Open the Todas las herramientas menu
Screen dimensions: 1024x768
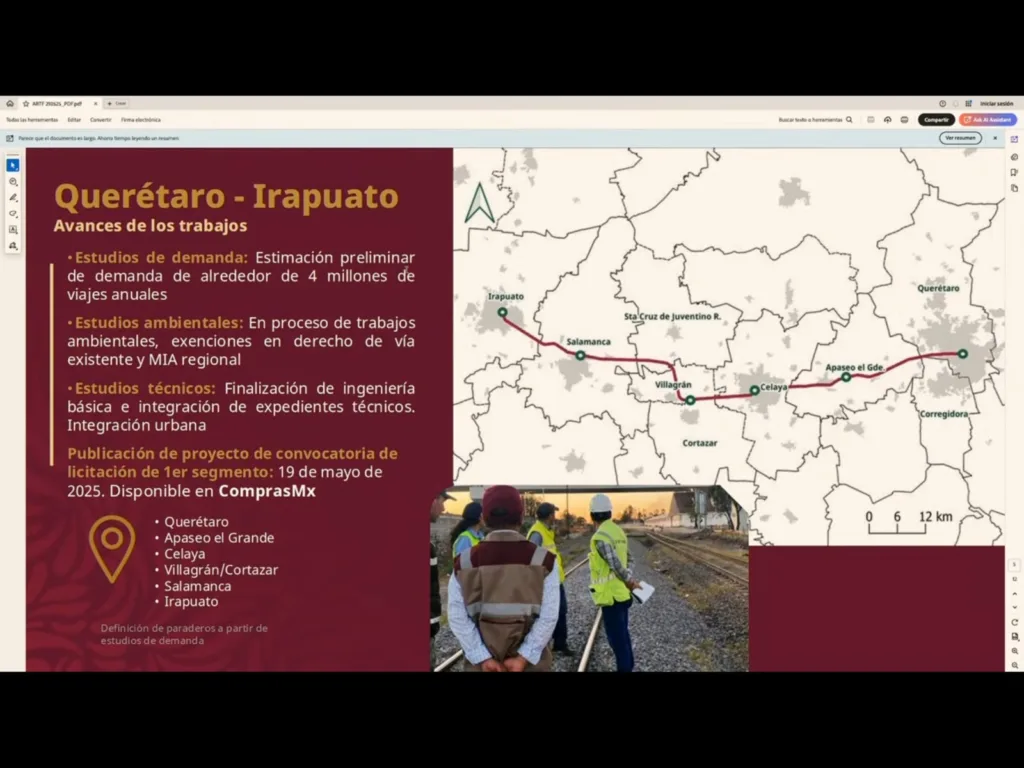tap(32, 119)
